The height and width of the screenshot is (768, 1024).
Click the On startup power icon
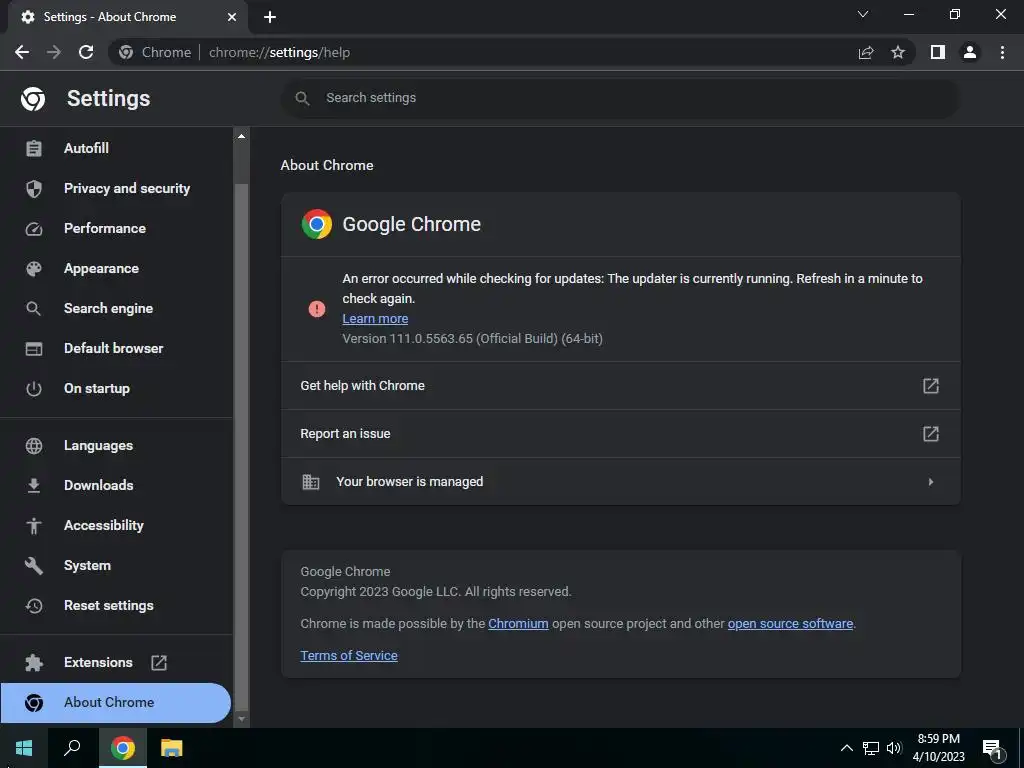pos(33,389)
